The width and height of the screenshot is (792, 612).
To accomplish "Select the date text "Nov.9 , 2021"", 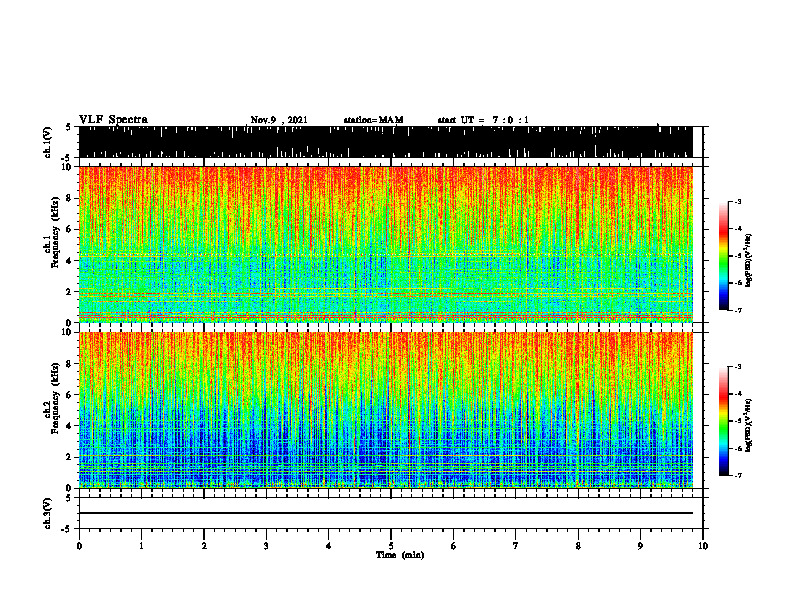I will (x=279, y=120).
